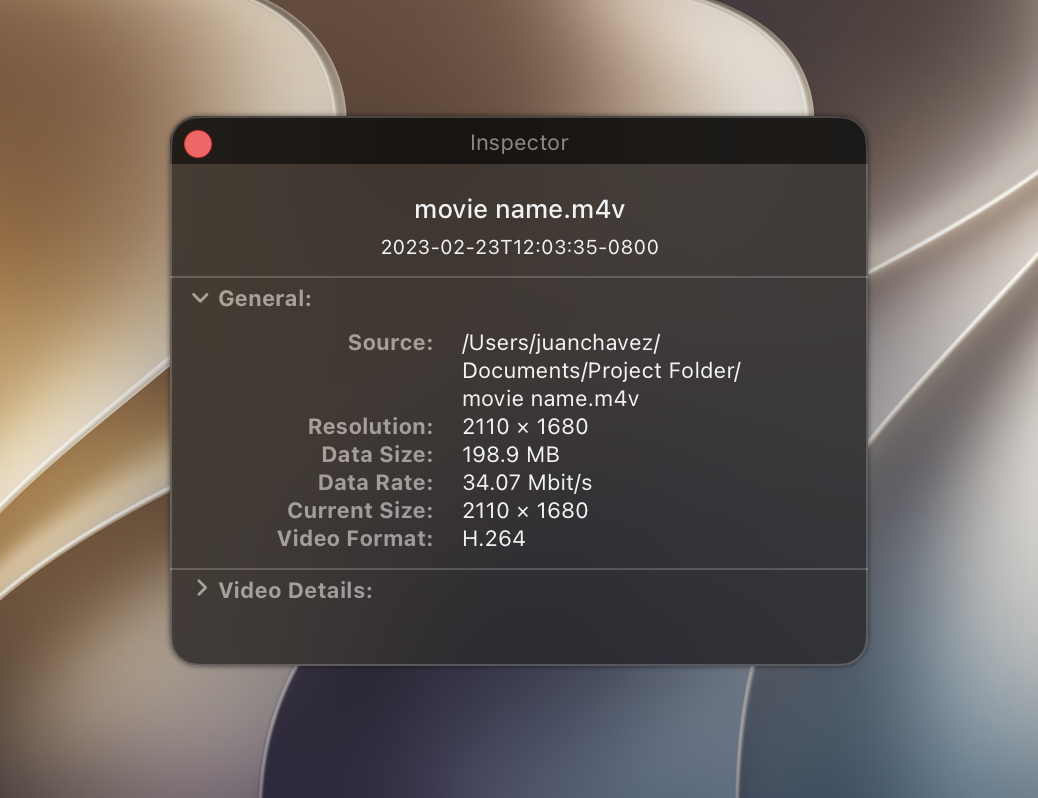Click the timestamp 2023-02-23T12:03:35-0800

point(520,247)
